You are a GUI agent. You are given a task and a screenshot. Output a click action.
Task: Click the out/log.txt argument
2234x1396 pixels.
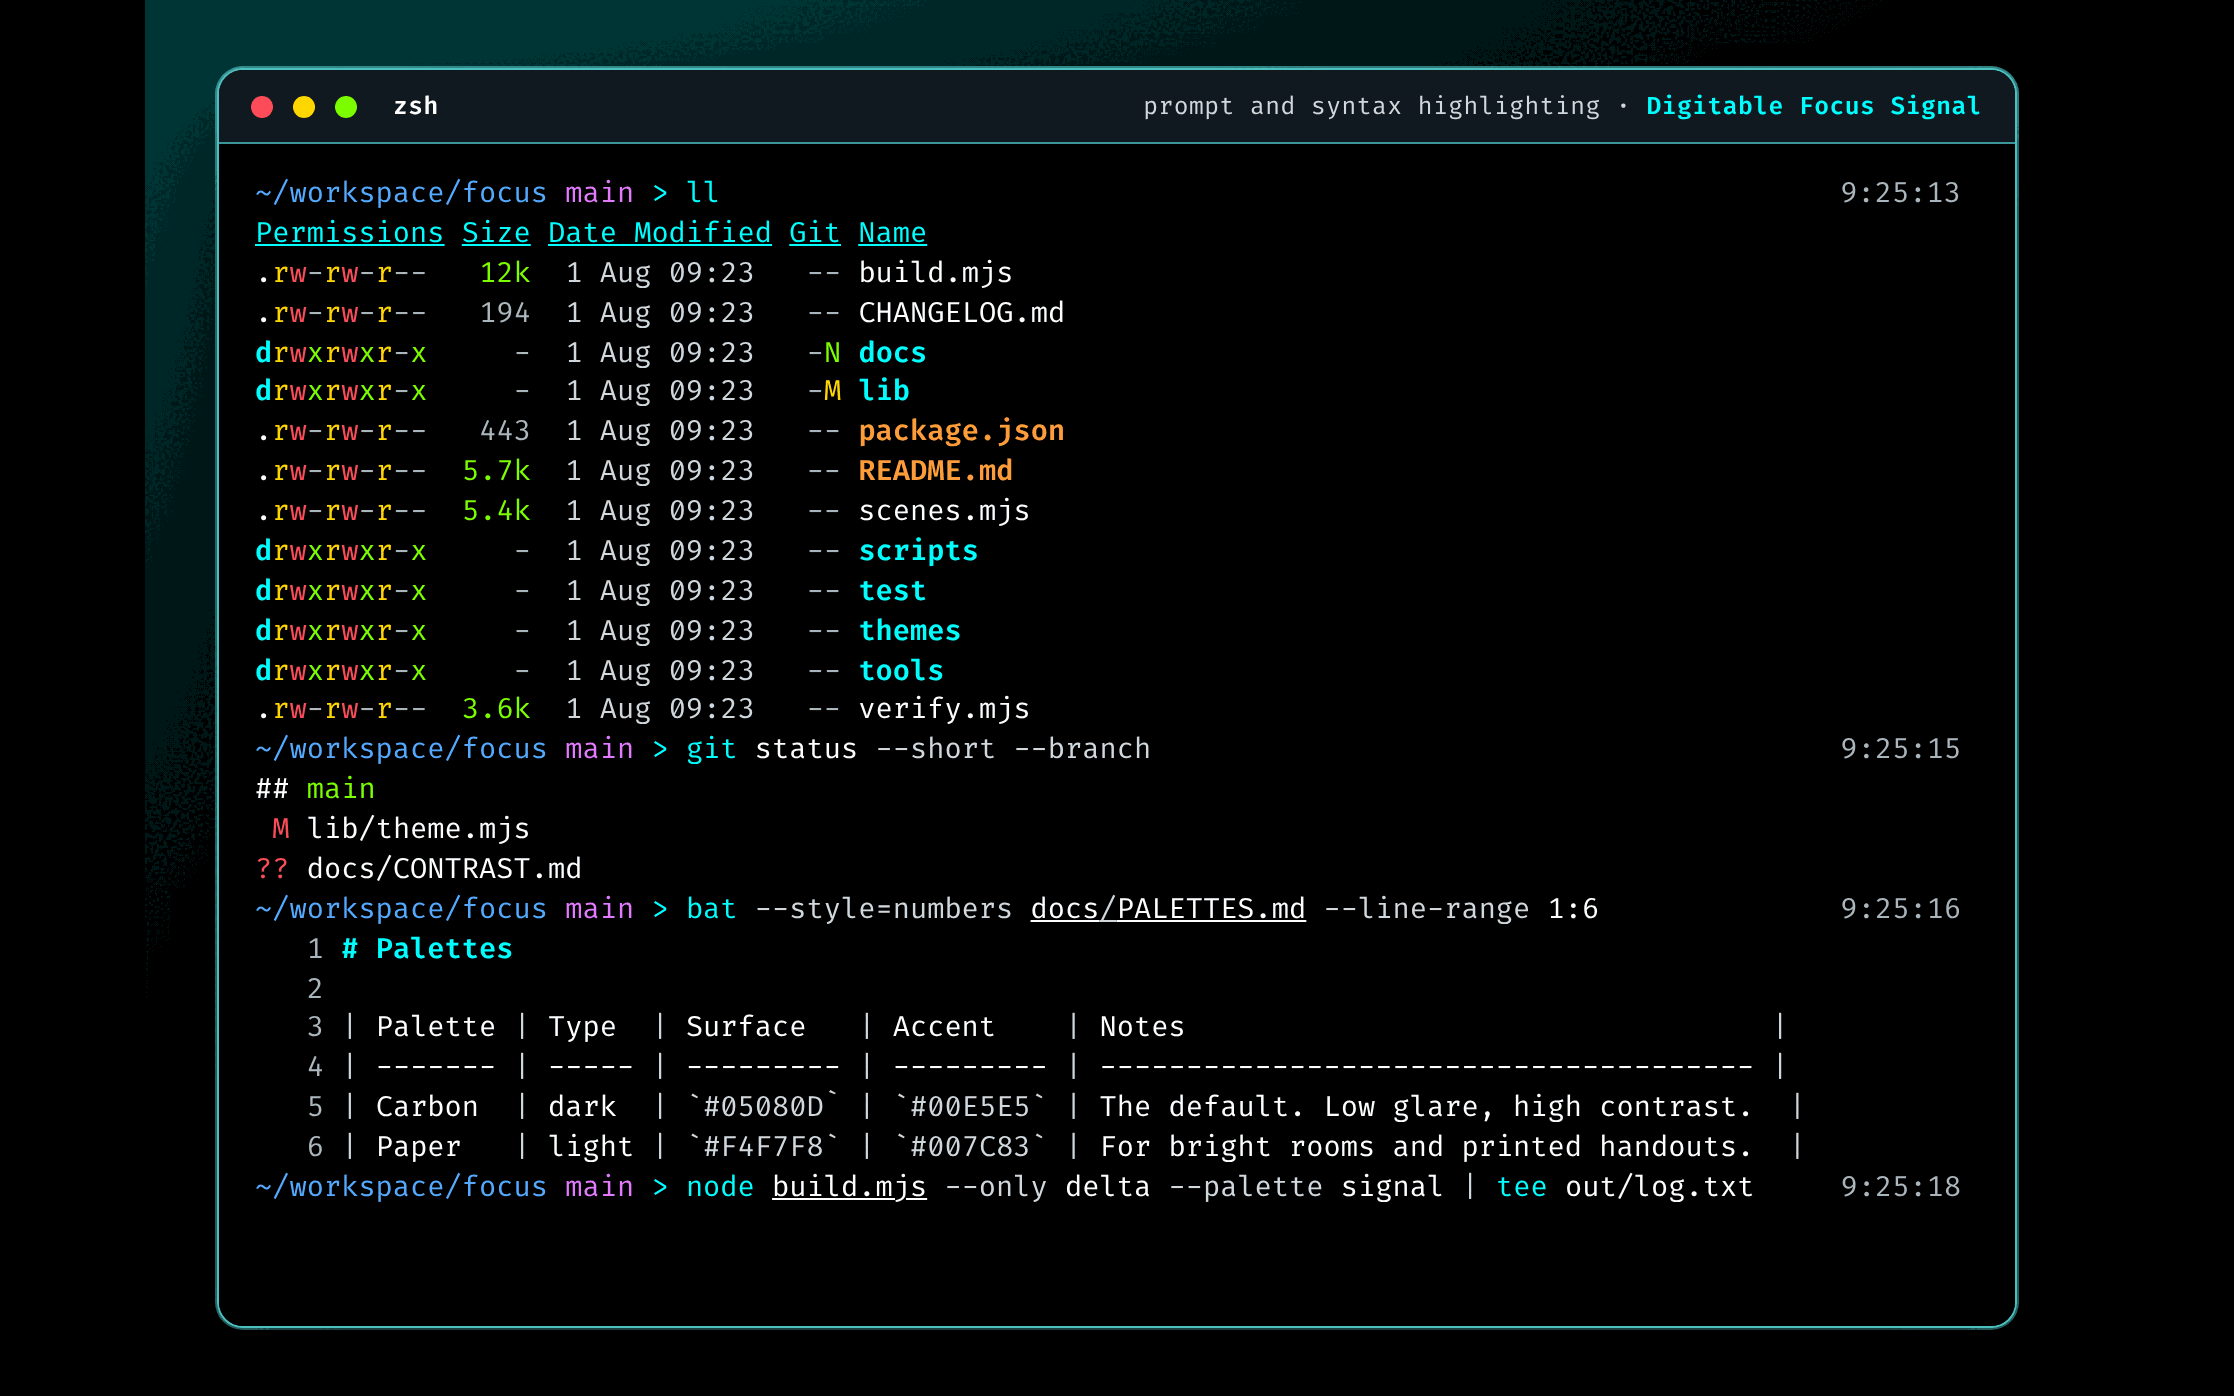(x=1659, y=1187)
